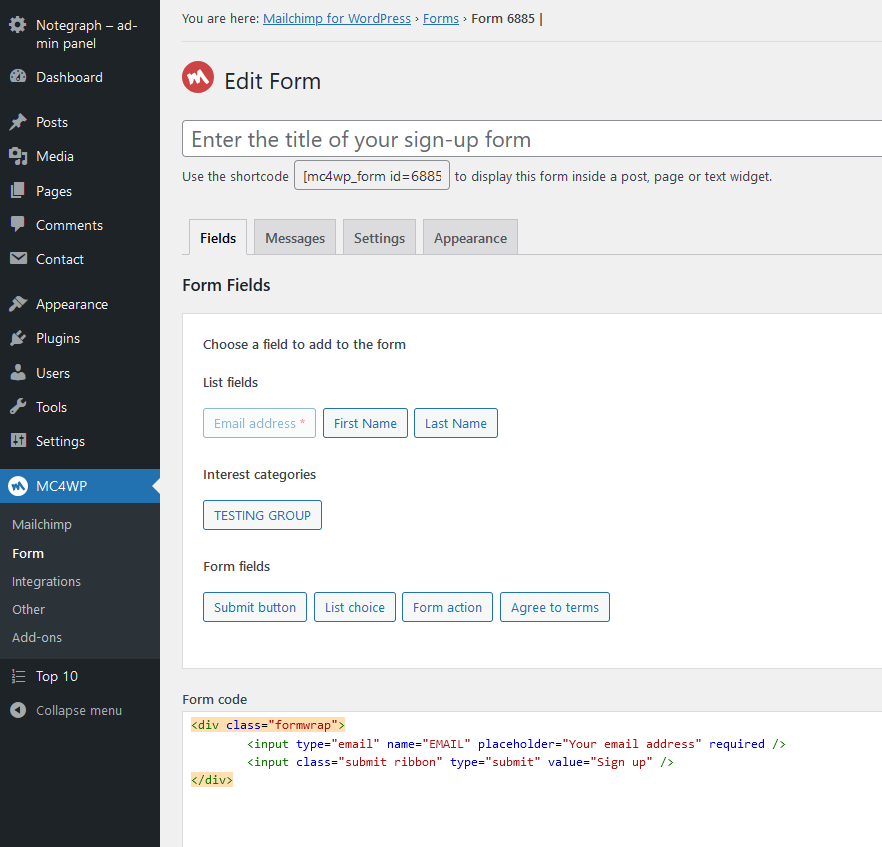
Task: Navigate to the Forms breadcrumb link
Action: pyautogui.click(x=441, y=18)
